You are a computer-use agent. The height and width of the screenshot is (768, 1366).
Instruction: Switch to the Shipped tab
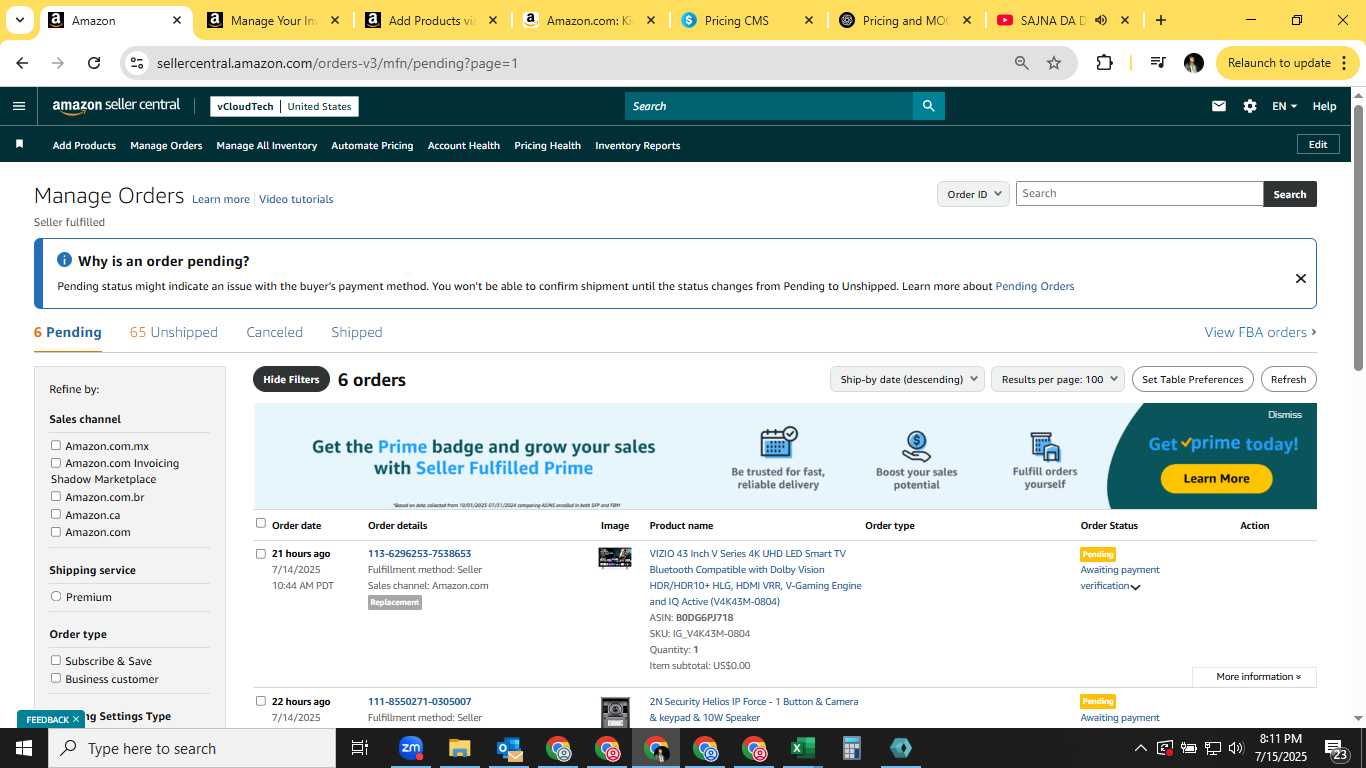(357, 332)
